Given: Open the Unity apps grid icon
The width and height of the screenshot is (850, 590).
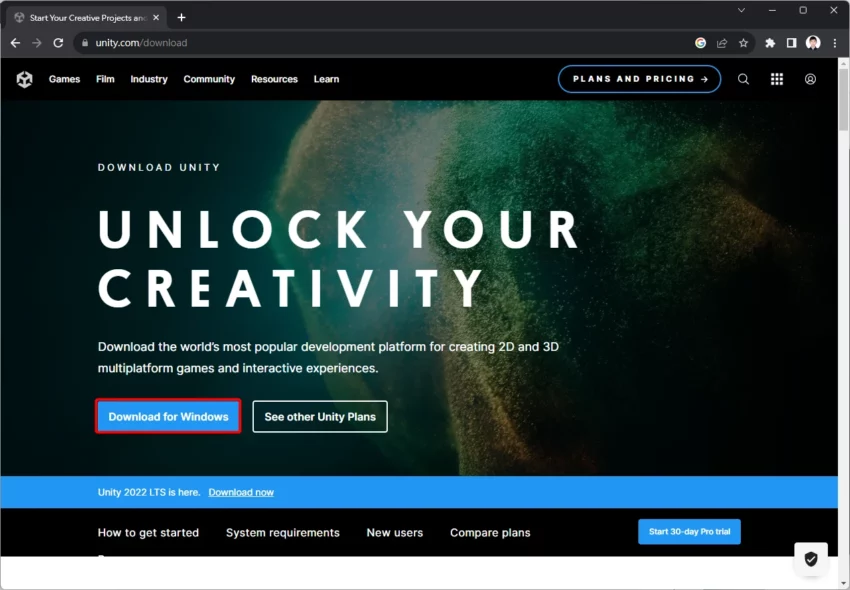Looking at the screenshot, I should point(777,79).
